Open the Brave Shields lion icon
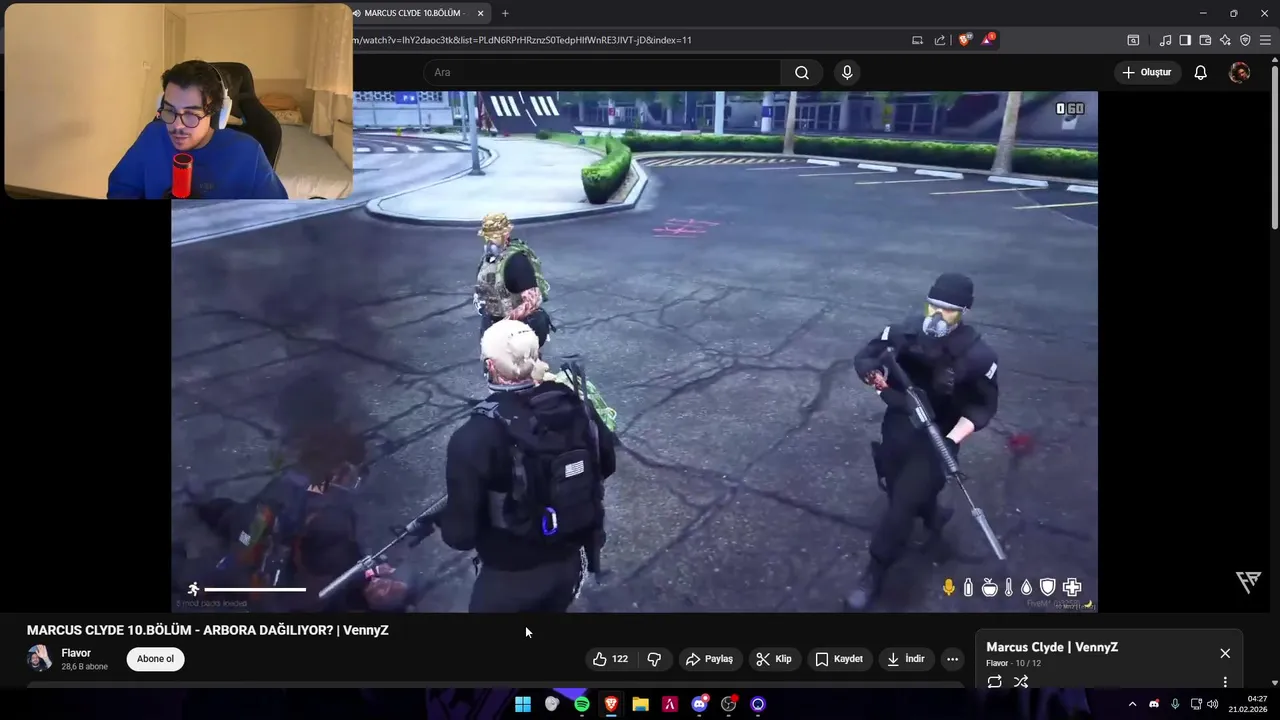1280x720 pixels. point(964,40)
